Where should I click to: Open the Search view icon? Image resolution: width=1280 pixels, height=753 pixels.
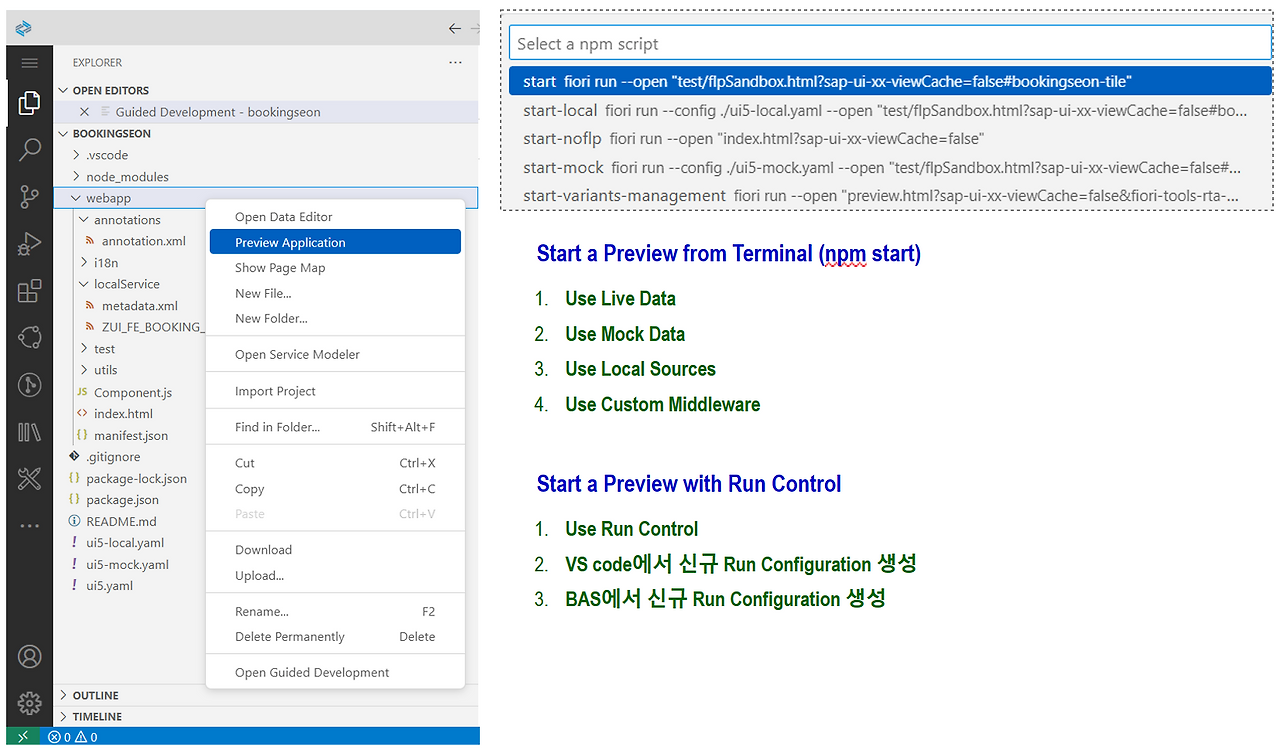29,150
